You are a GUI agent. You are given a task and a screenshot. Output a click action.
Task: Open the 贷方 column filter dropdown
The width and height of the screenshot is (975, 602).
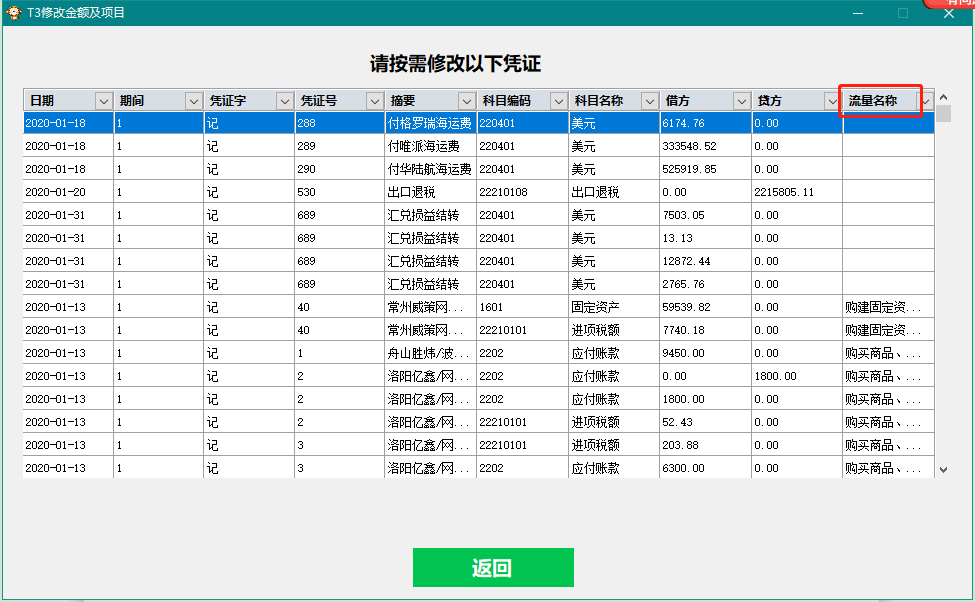832,101
